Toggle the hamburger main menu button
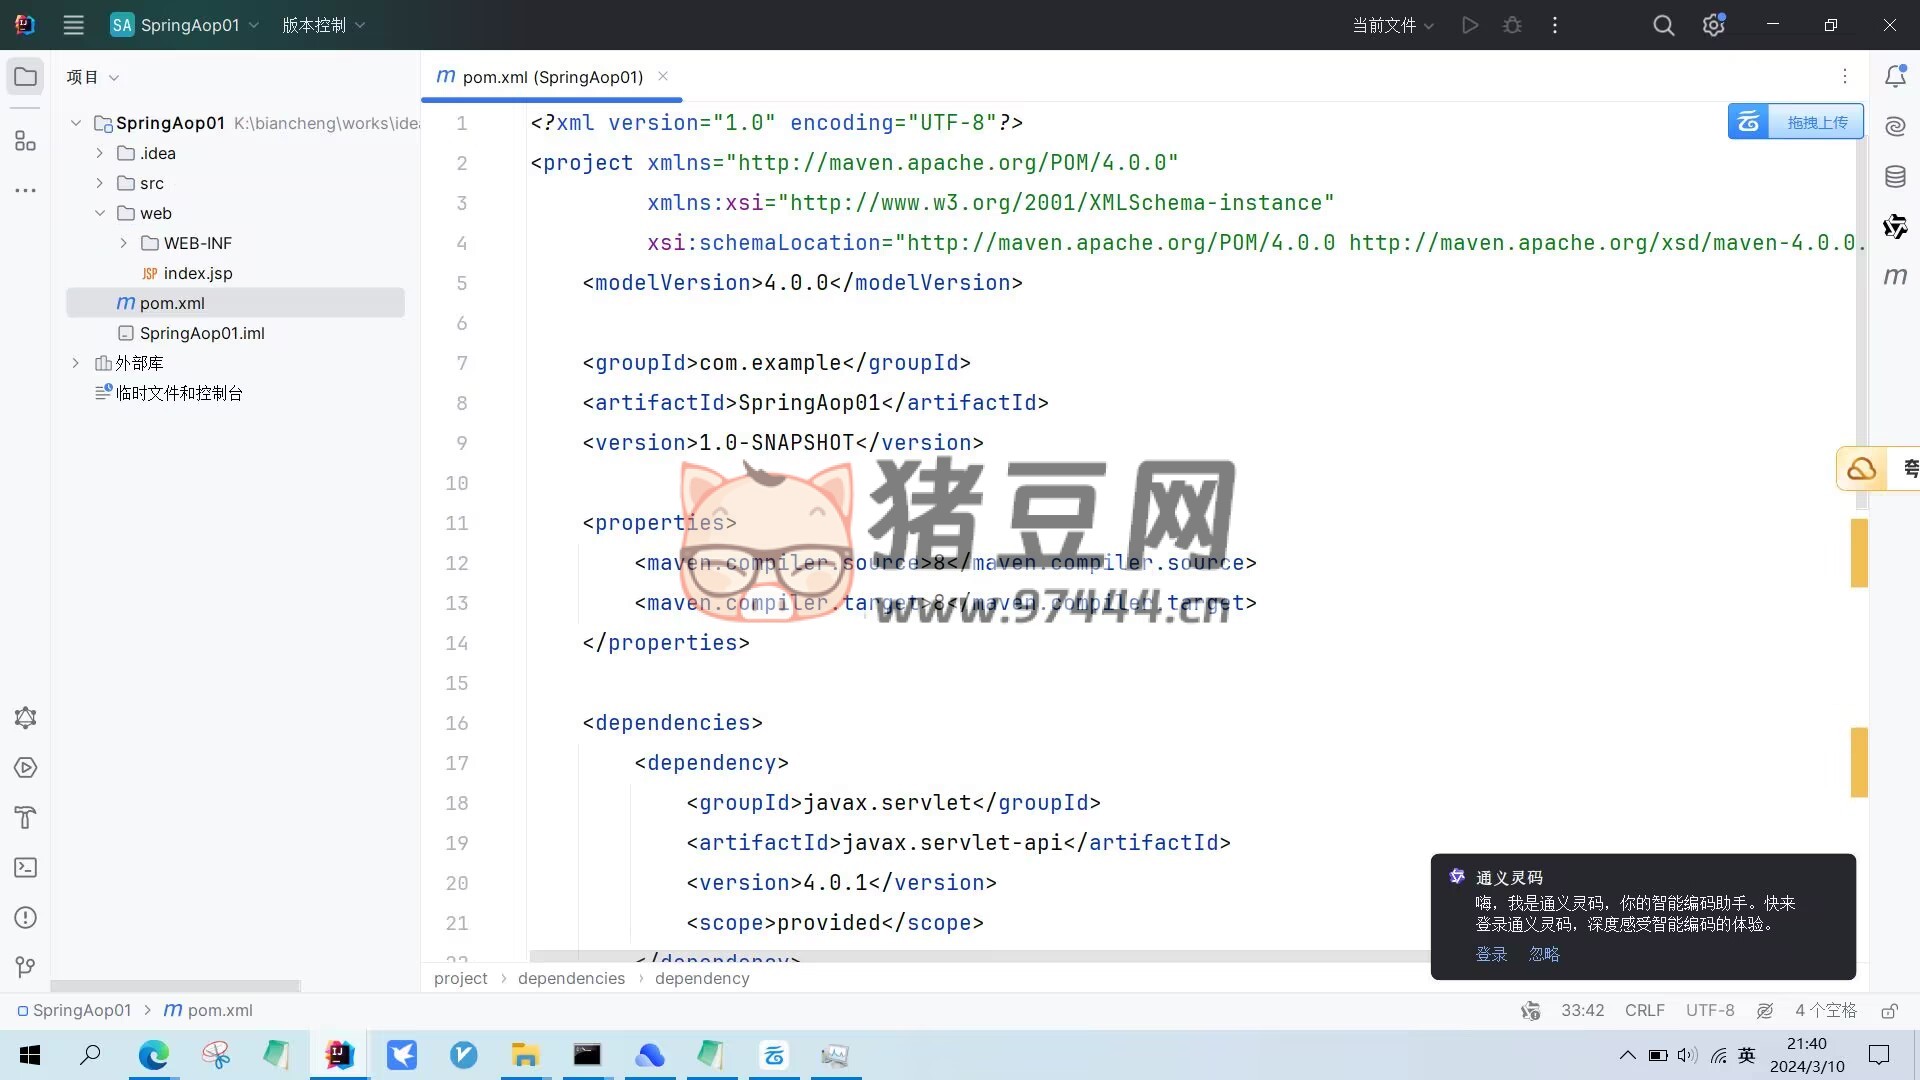This screenshot has width=1920, height=1080. tap(73, 25)
